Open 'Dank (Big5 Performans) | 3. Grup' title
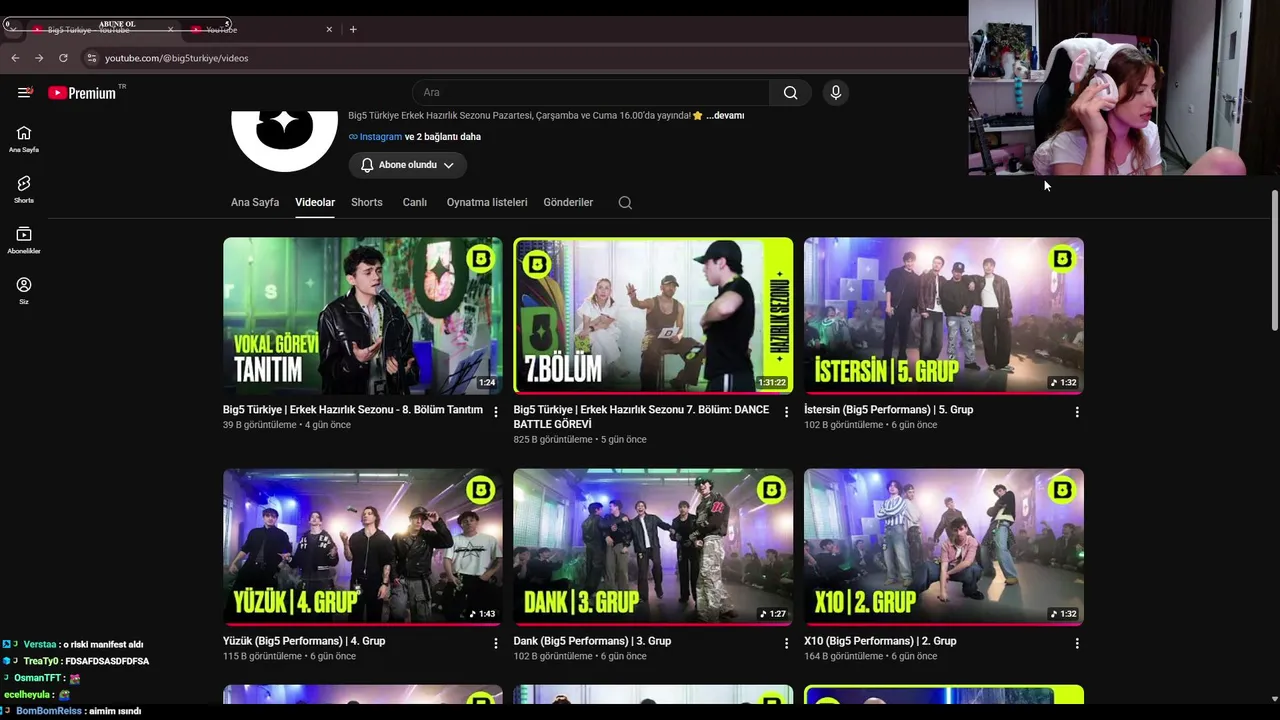 click(x=592, y=641)
